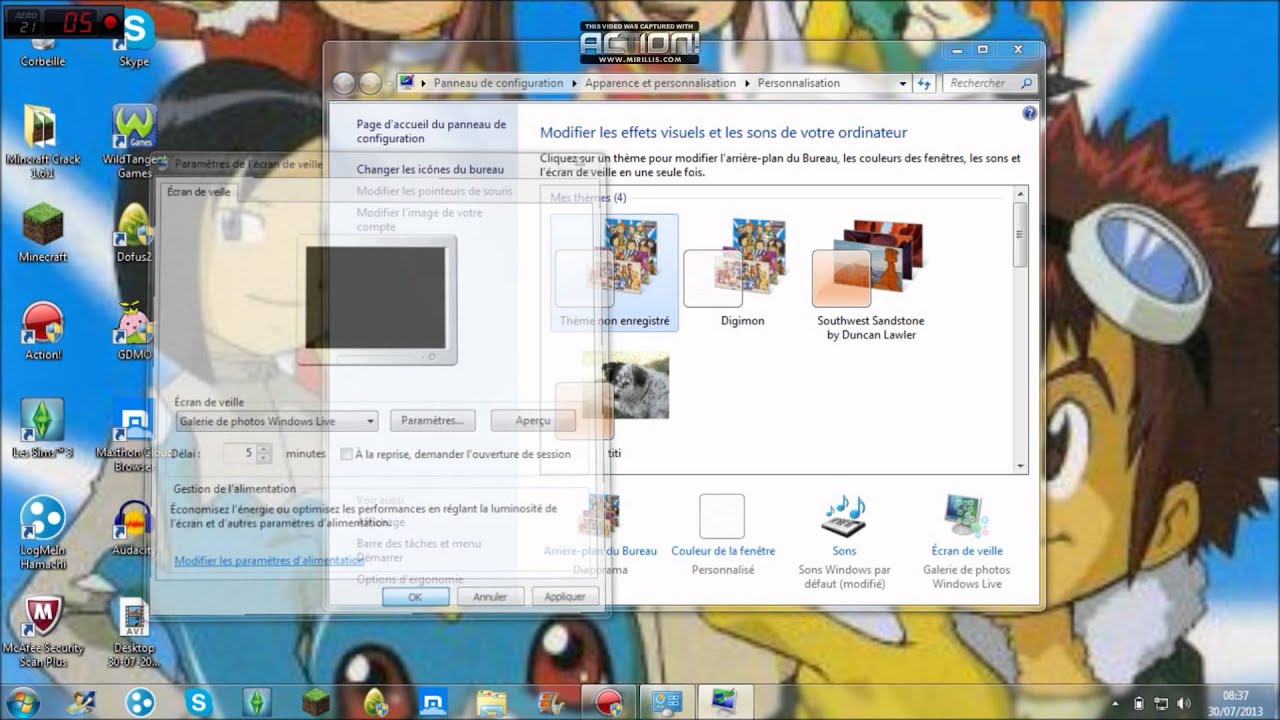Screen dimensions: 1280x720
Task: Click the Paramètres... button
Action: pos(432,421)
